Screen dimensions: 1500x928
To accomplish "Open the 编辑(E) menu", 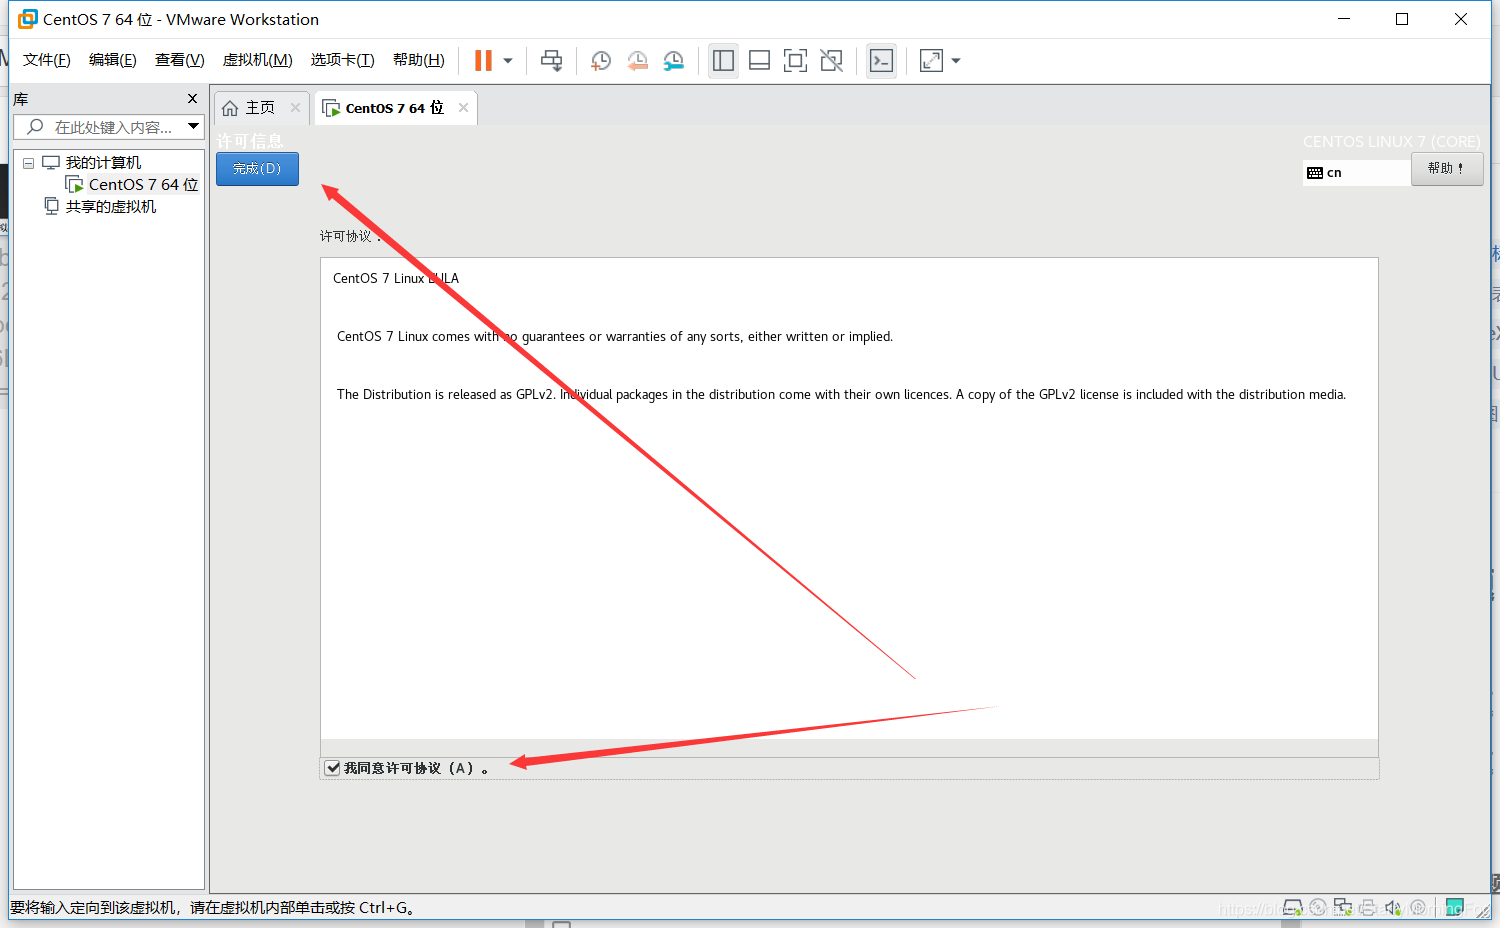I will point(112,60).
